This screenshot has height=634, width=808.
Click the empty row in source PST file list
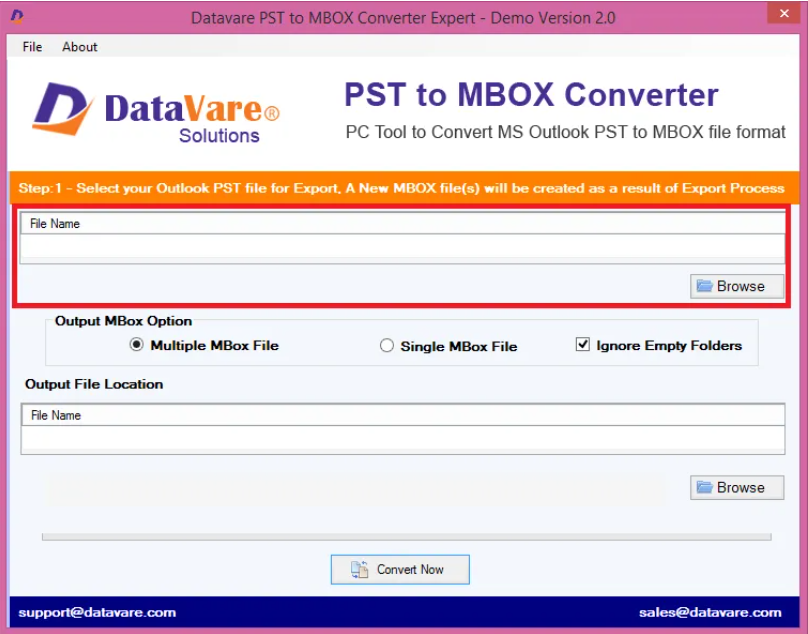coord(402,247)
